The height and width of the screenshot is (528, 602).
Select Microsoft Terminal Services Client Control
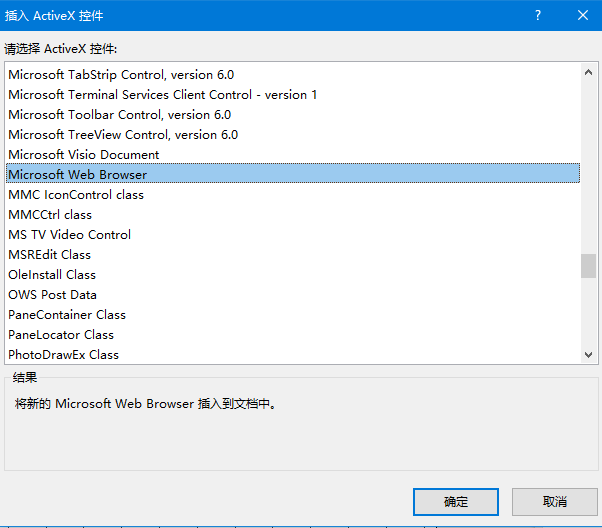[x=162, y=95]
